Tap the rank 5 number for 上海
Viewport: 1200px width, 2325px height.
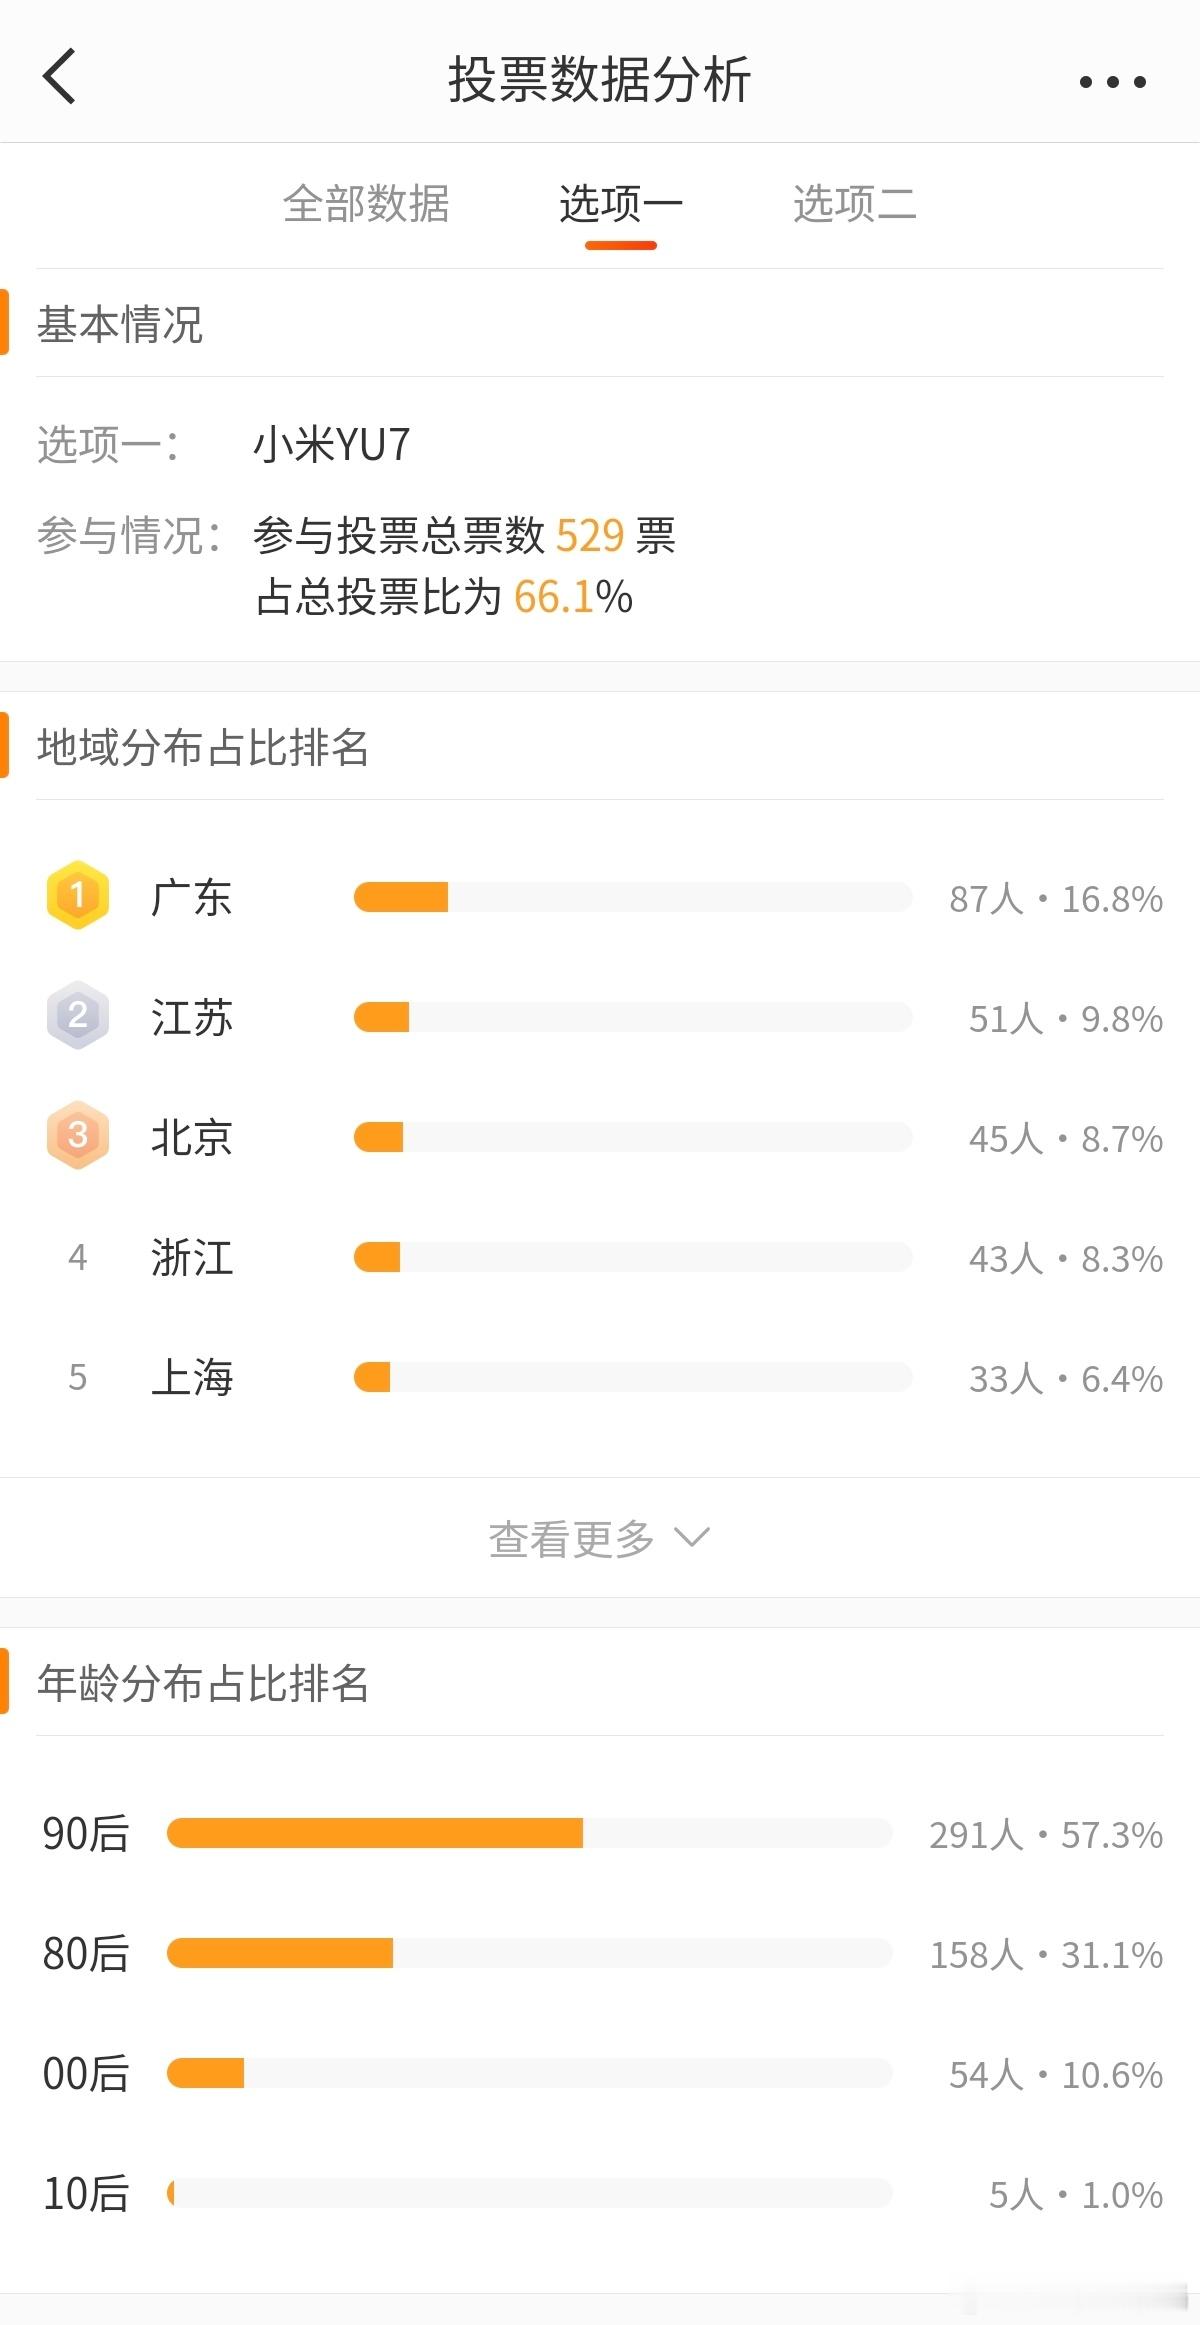click(78, 1377)
